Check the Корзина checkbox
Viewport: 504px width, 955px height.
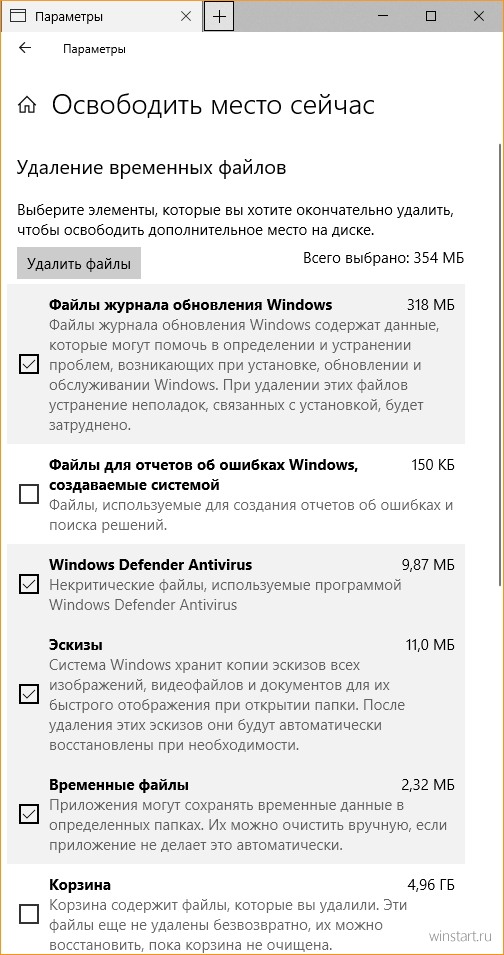pyautogui.click(x=29, y=913)
